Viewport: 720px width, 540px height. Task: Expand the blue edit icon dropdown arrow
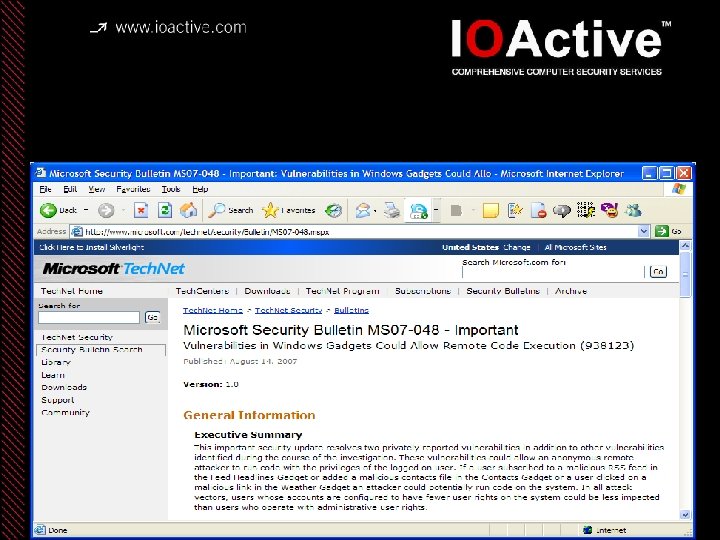point(436,211)
